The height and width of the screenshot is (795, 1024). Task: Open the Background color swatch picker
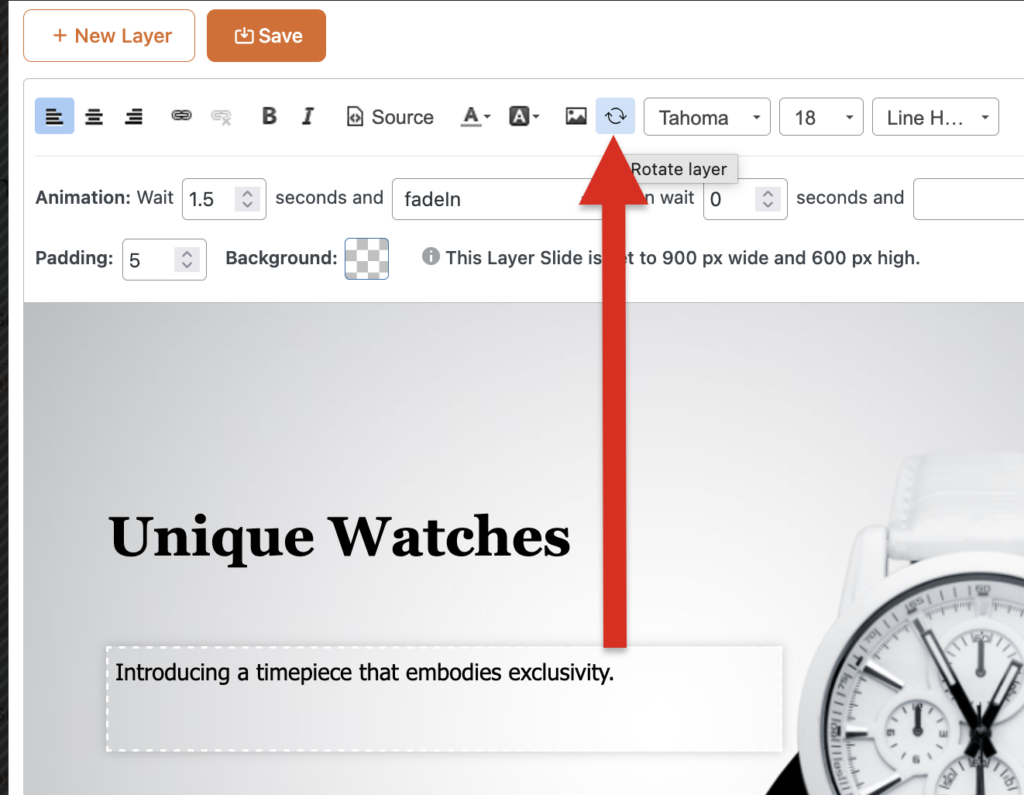coord(366,258)
